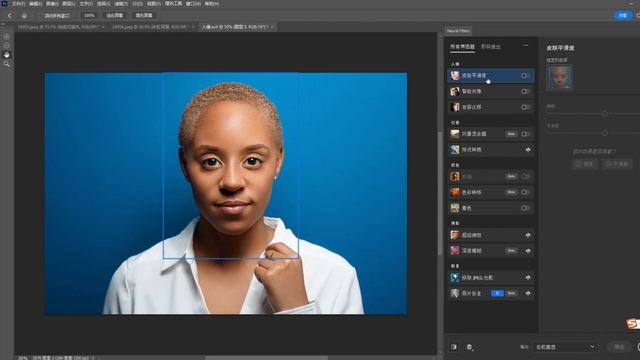Viewport: 640px width, 360px height.
Task: Click the 智能肖像 filter thumbnail icon
Action: (x=455, y=91)
